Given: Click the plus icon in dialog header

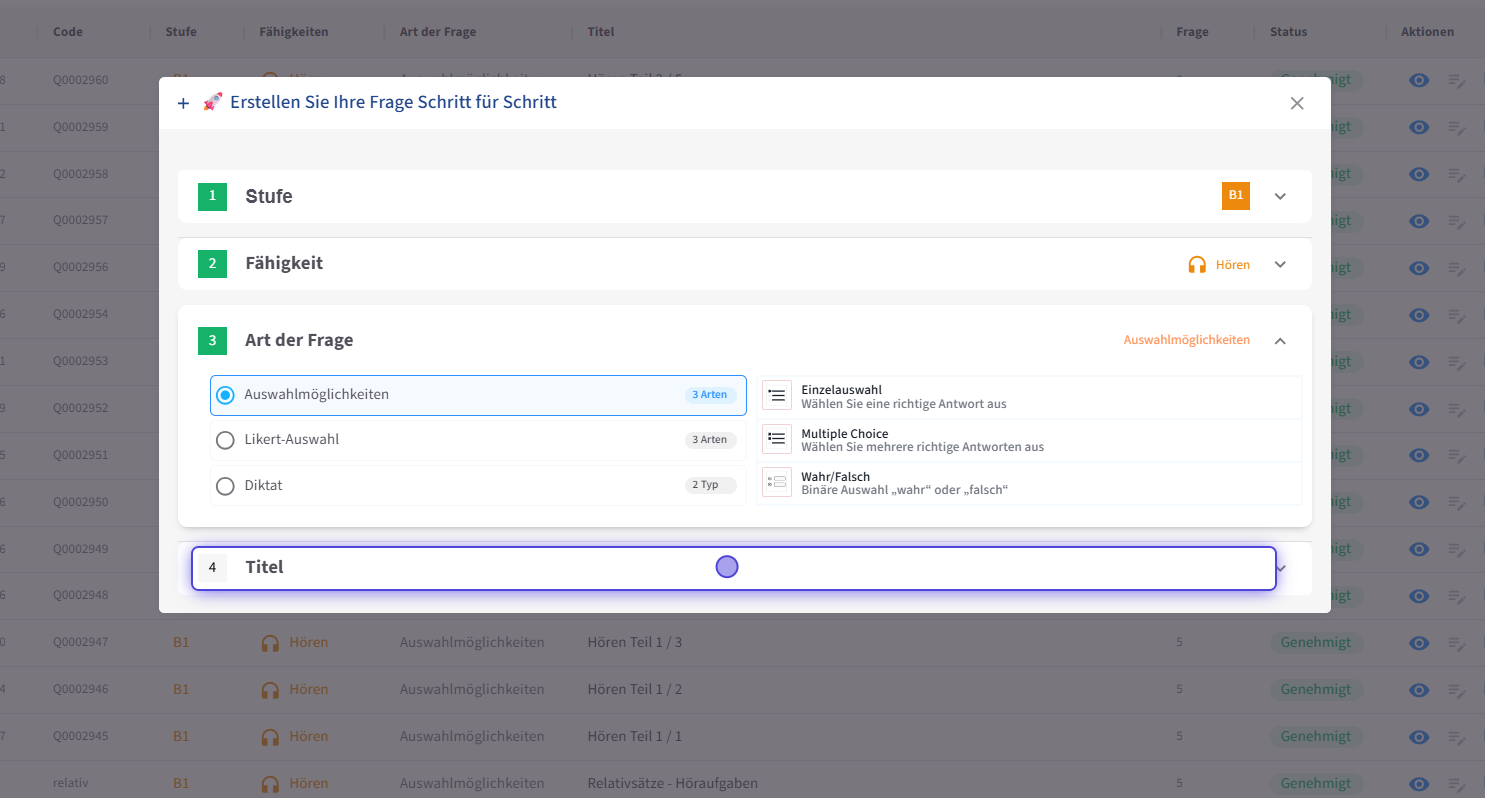Looking at the screenshot, I should (x=183, y=103).
